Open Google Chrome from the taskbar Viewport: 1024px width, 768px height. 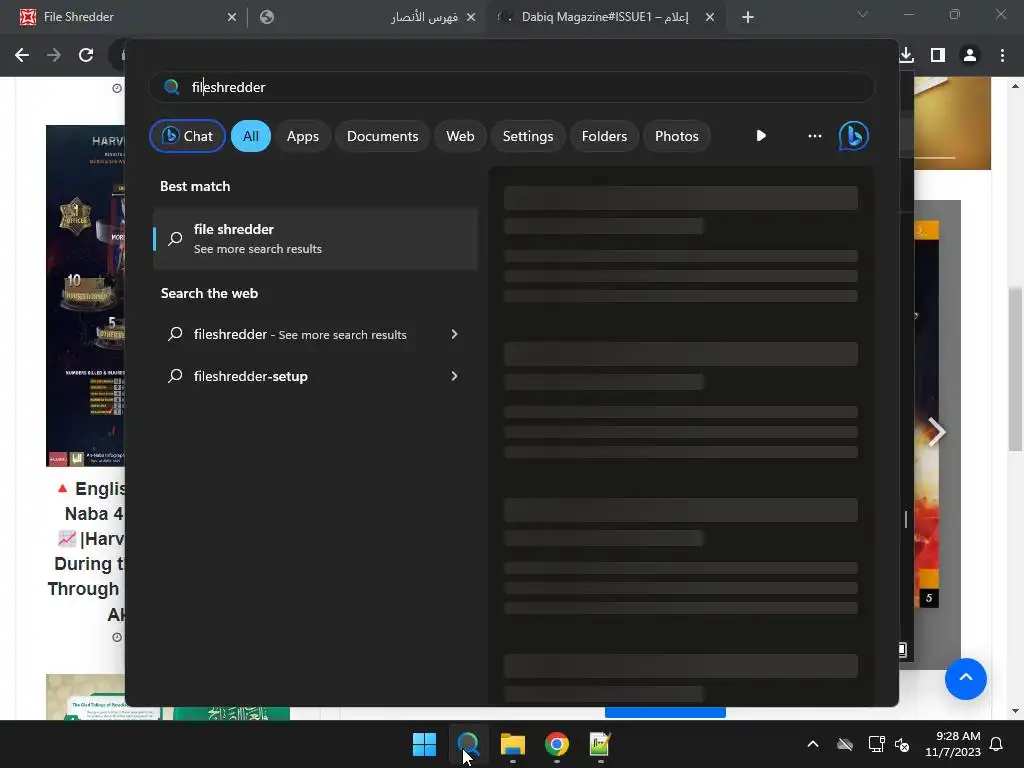(x=556, y=744)
